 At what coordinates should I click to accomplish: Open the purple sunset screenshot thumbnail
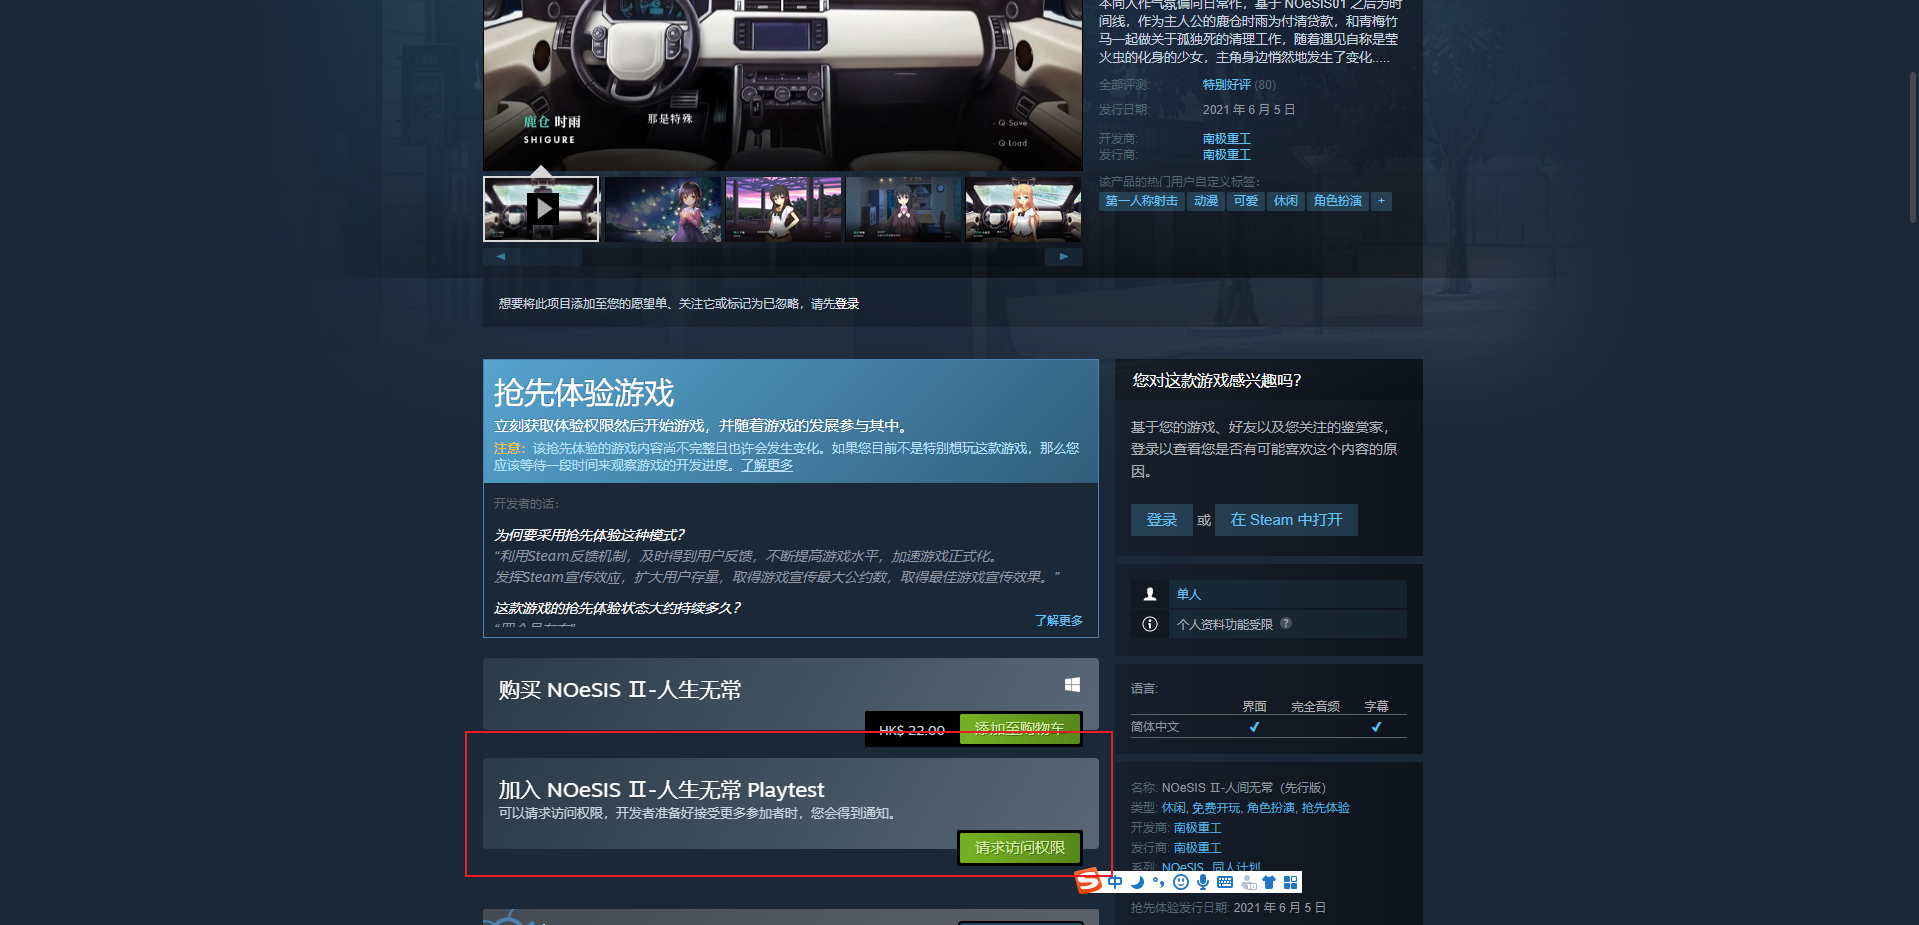[783, 209]
